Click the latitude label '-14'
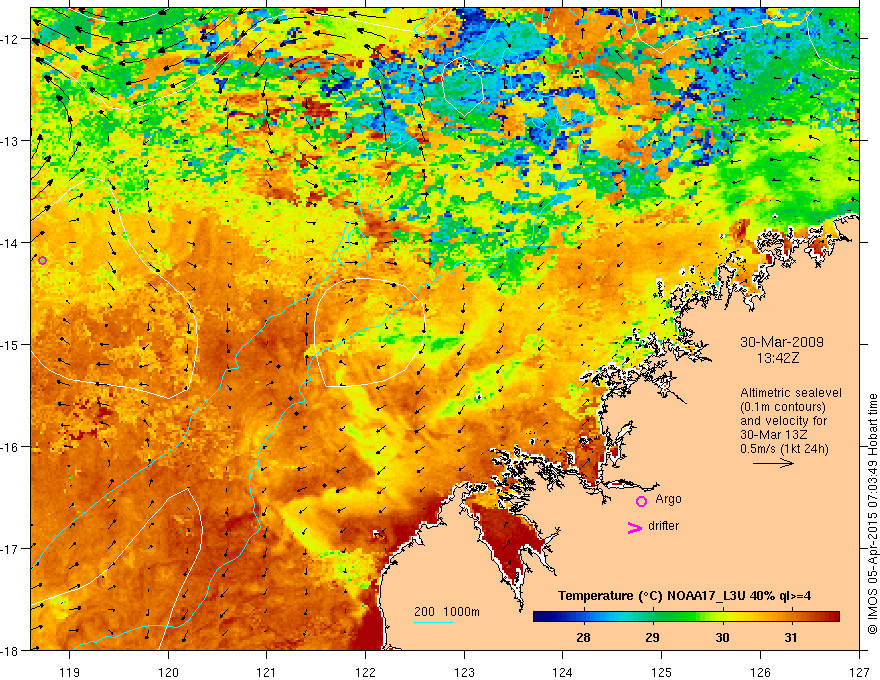This screenshot has height=680, width=880. tap(11, 243)
